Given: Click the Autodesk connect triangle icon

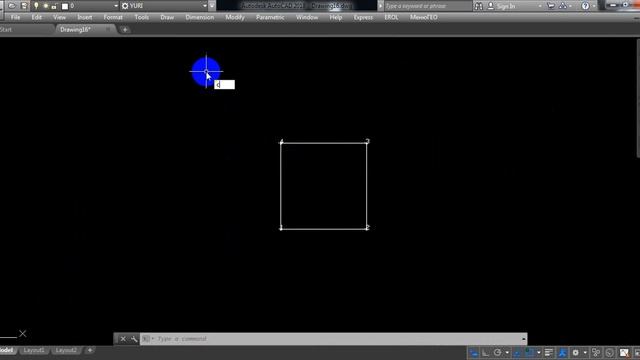Looking at the screenshot, I should tap(563, 6).
